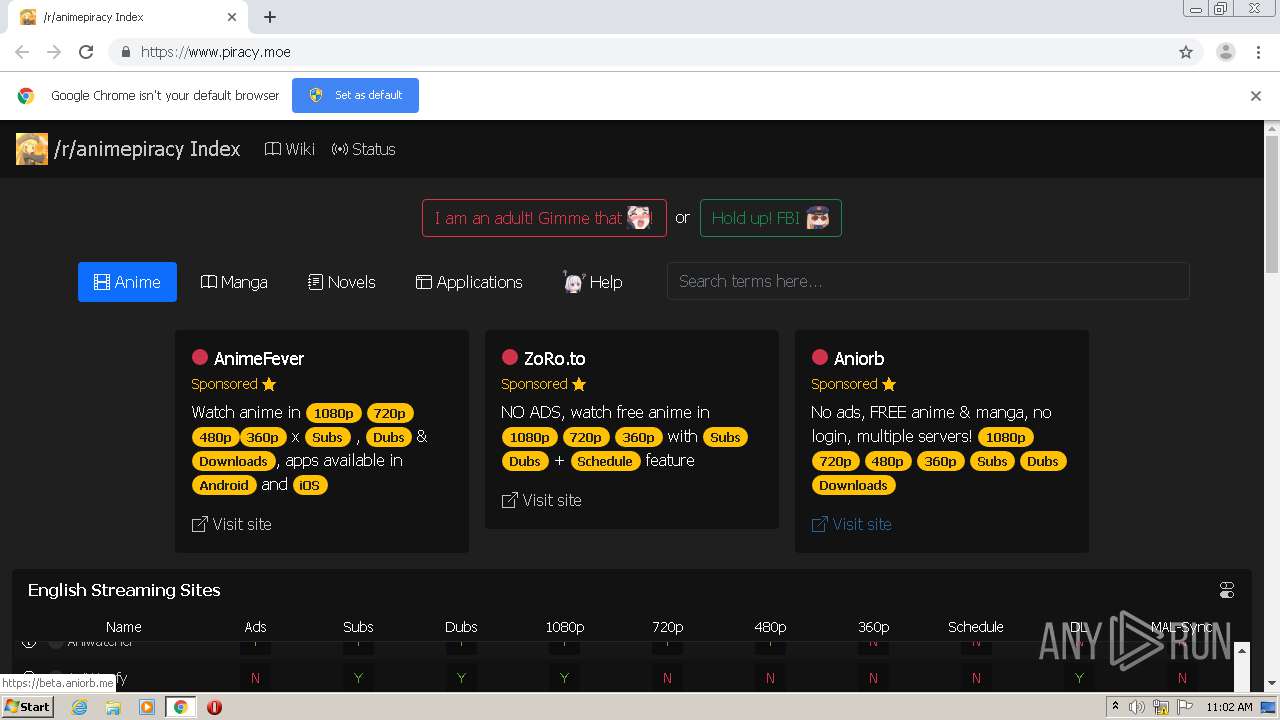
Task: Go back in Chrome
Action: (22, 52)
